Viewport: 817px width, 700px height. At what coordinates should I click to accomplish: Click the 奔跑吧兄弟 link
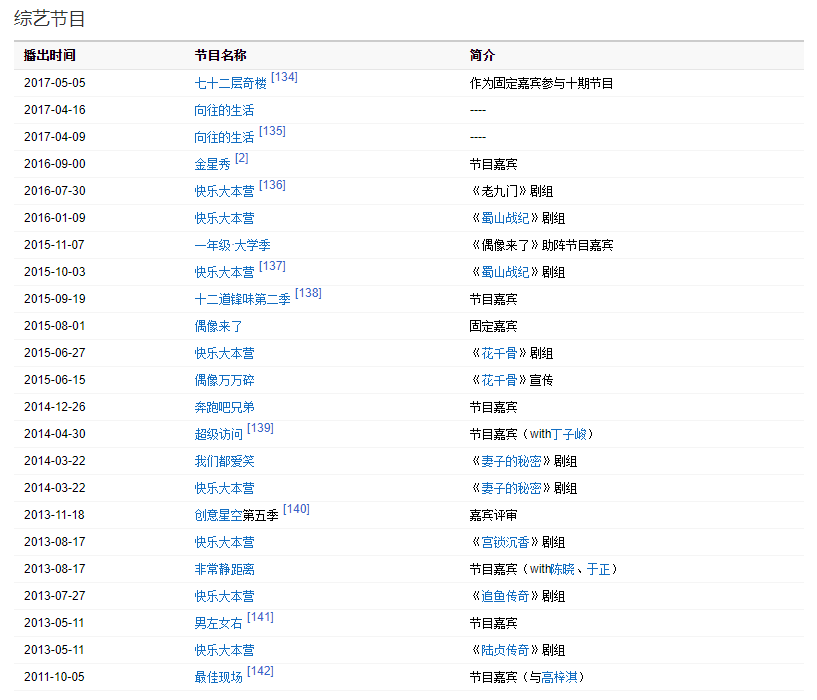(x=224, y=407)
